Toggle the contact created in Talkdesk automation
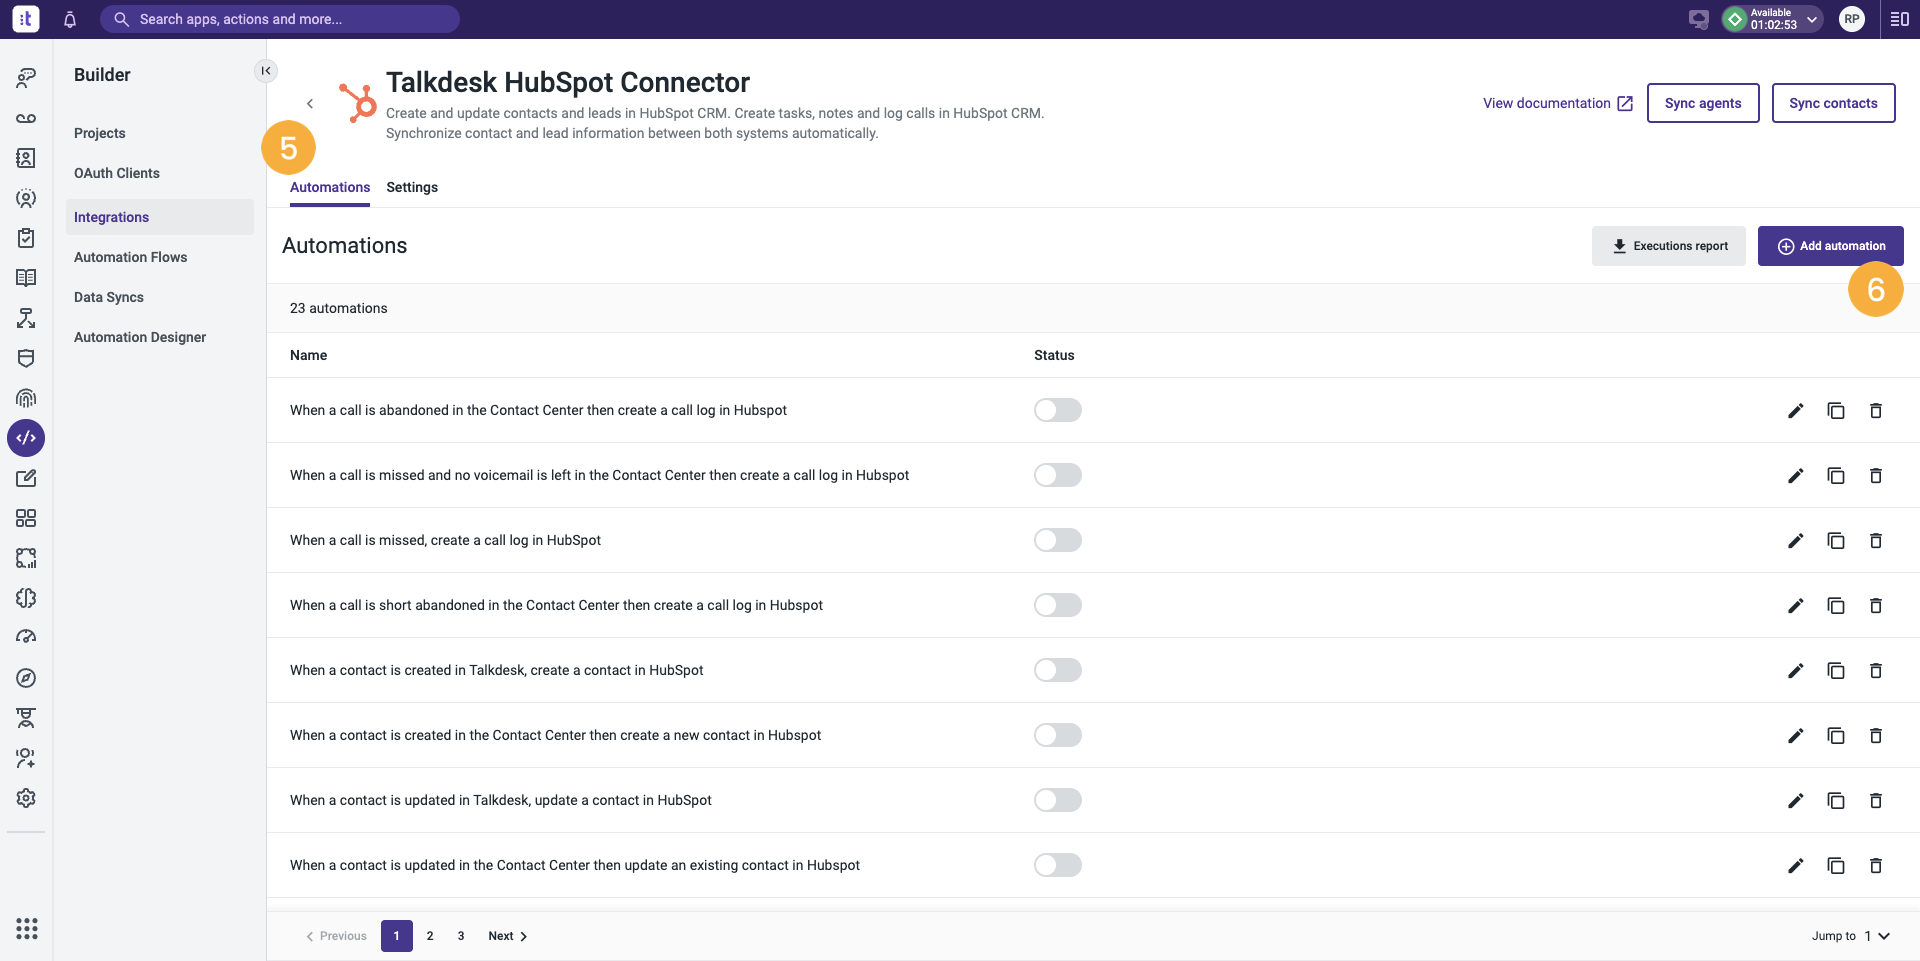The width and height of the screenshot is (1920, 961). (x=1058, y=670)
